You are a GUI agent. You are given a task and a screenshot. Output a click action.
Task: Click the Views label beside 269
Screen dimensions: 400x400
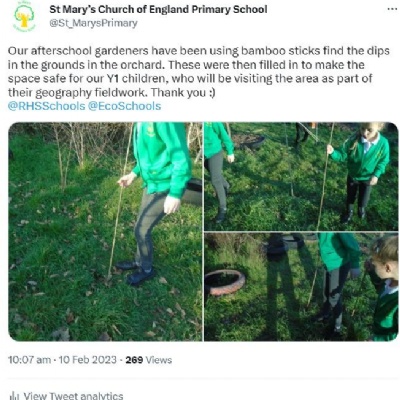159,360
